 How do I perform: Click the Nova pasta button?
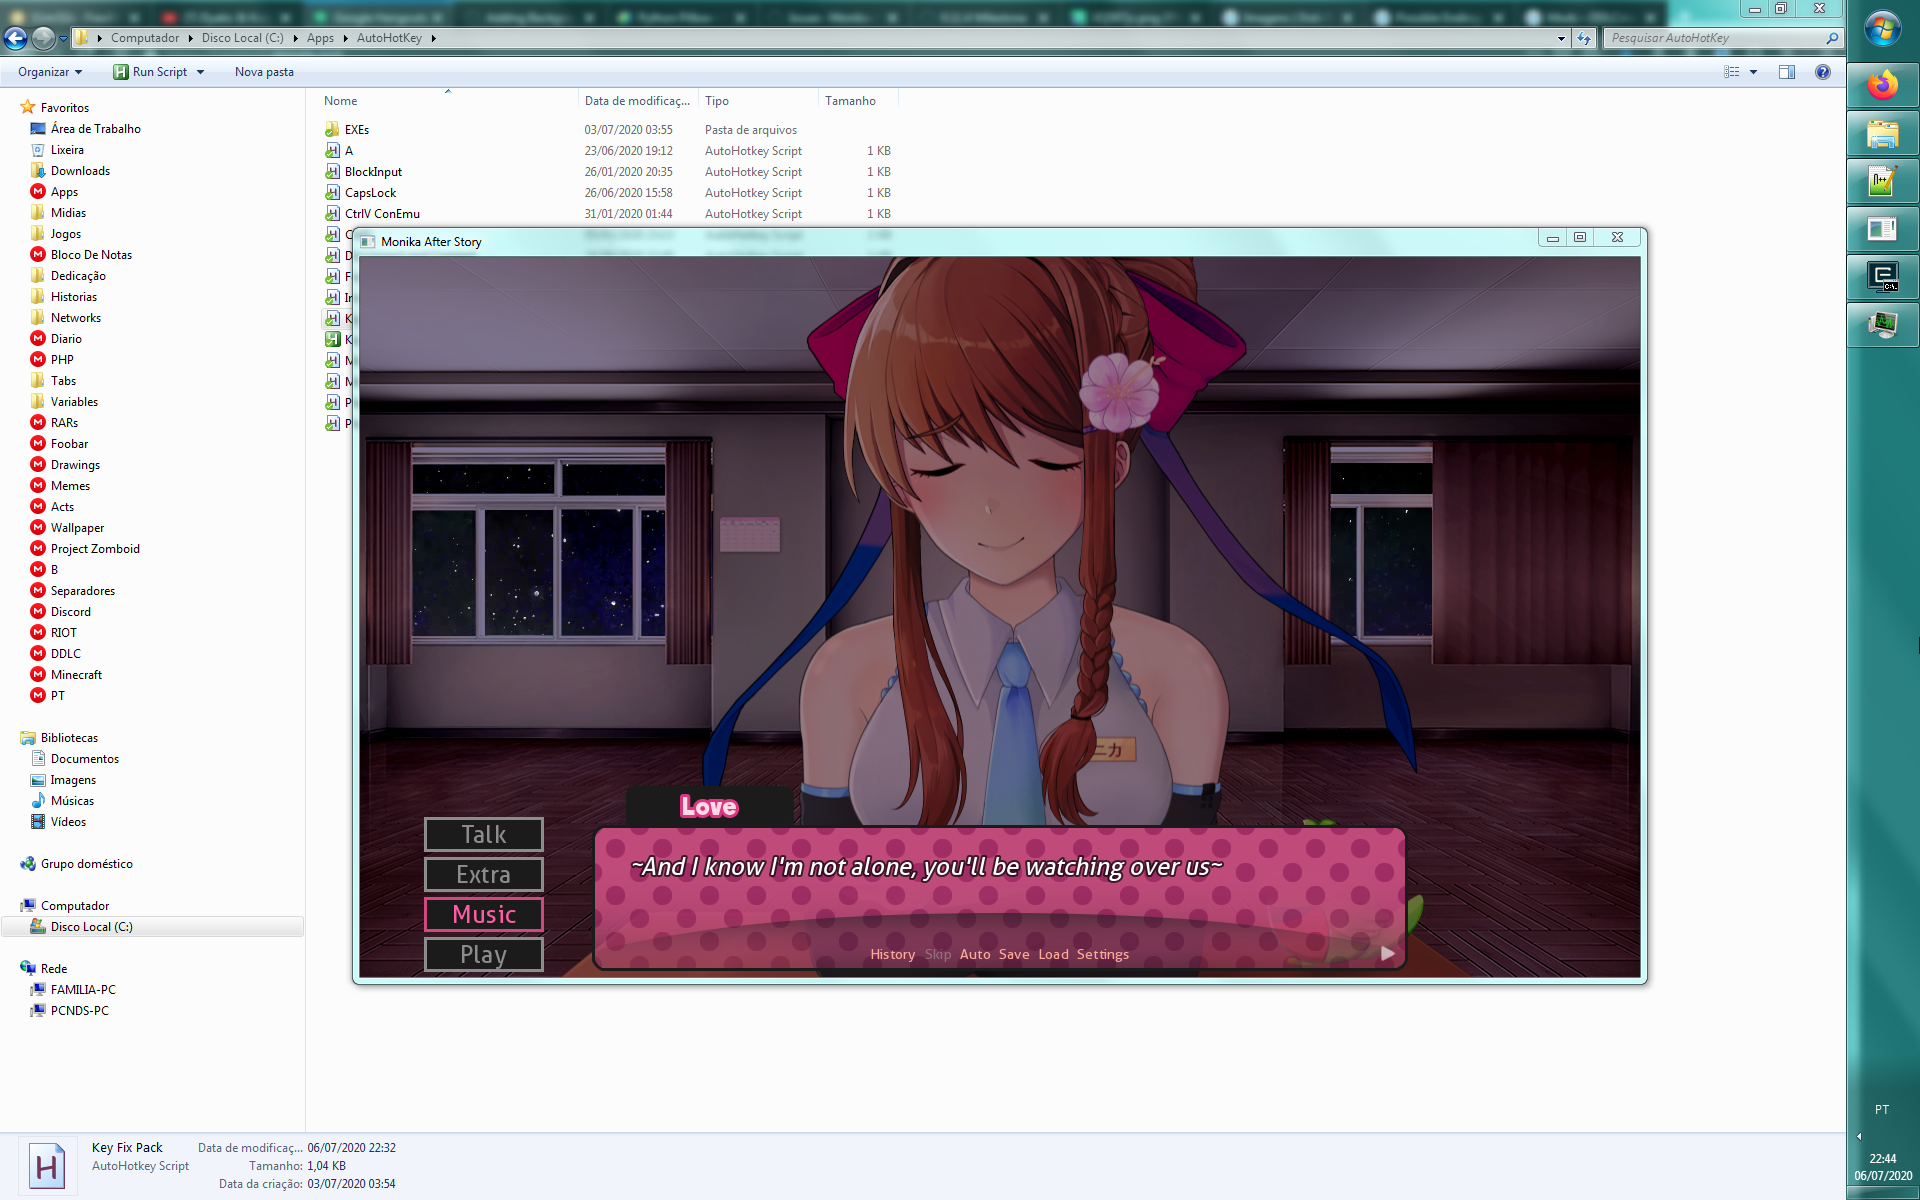pyautogui.click(x=264, y=72)
